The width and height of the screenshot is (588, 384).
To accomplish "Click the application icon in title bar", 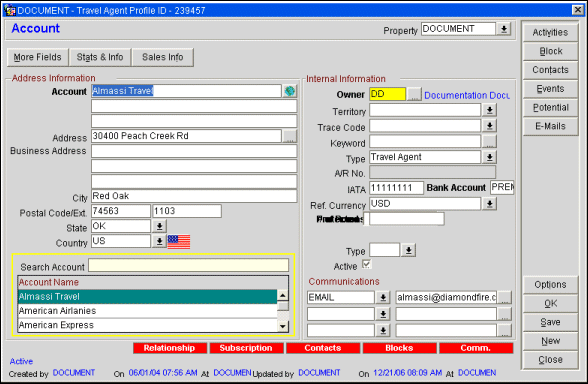I will click(10, 10).
